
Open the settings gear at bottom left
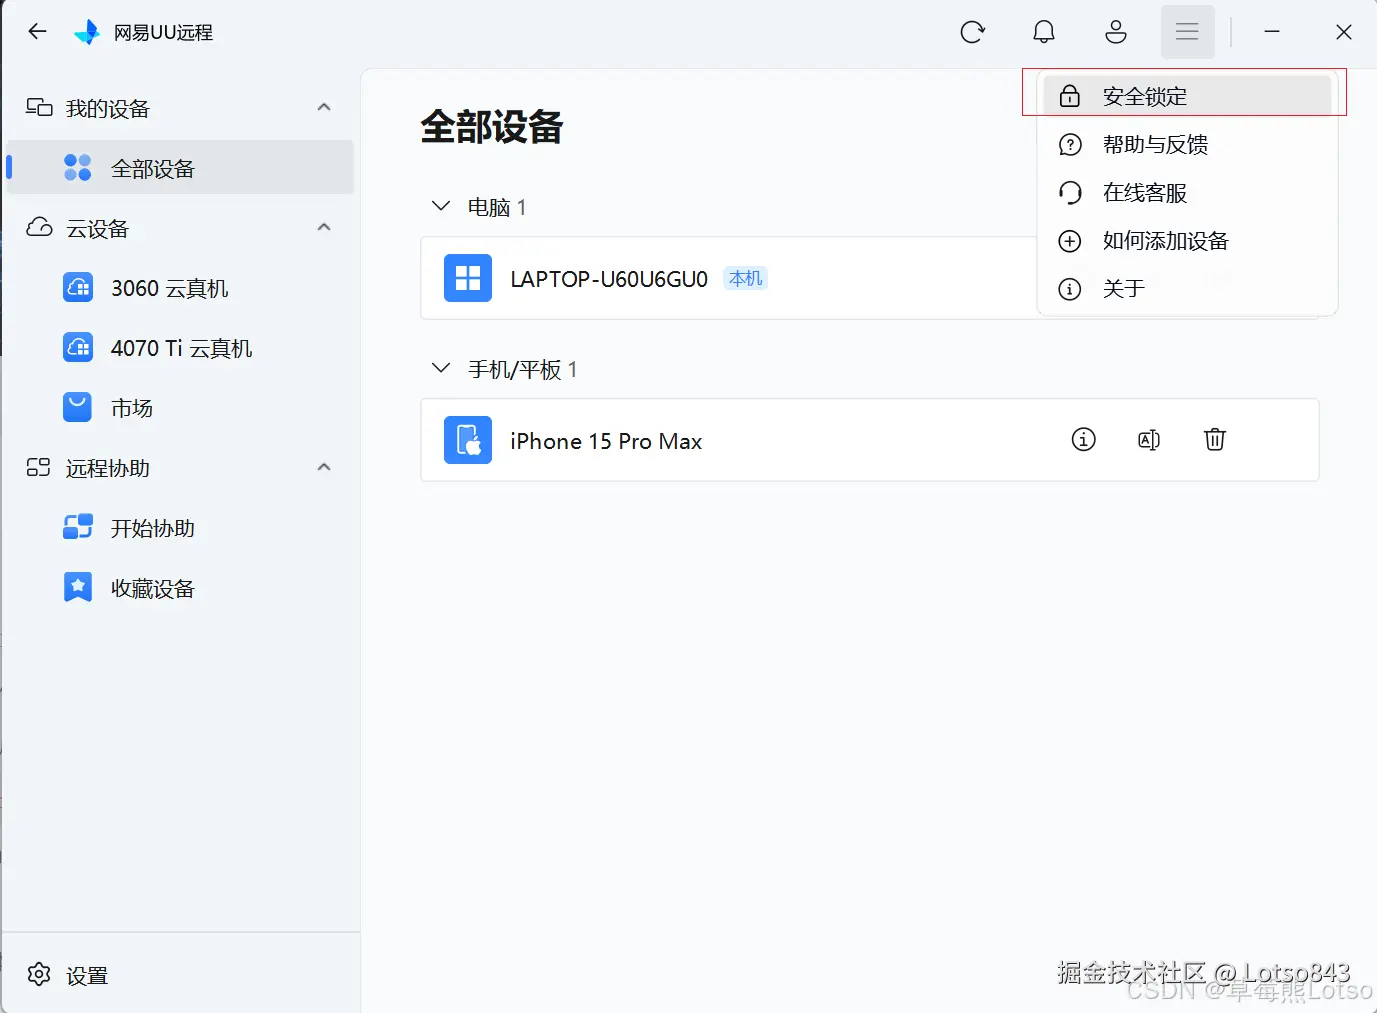(x=39, y=974)
